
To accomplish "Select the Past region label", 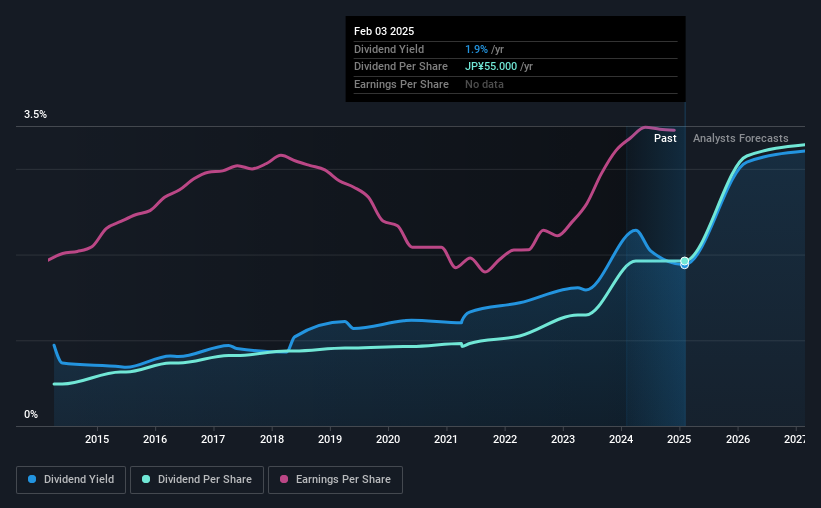I will [x=665, y=138].
